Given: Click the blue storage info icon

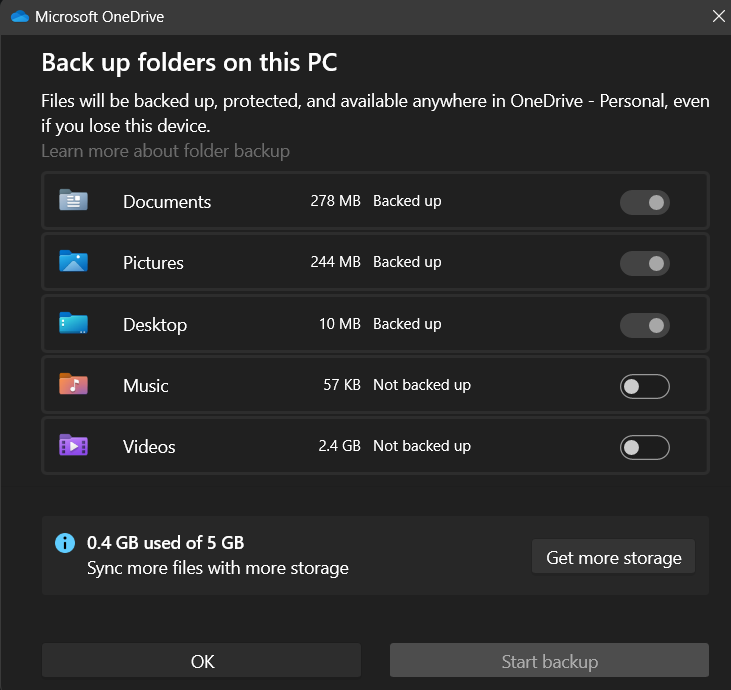Looking at the screenshot, I should coord(65,543).
